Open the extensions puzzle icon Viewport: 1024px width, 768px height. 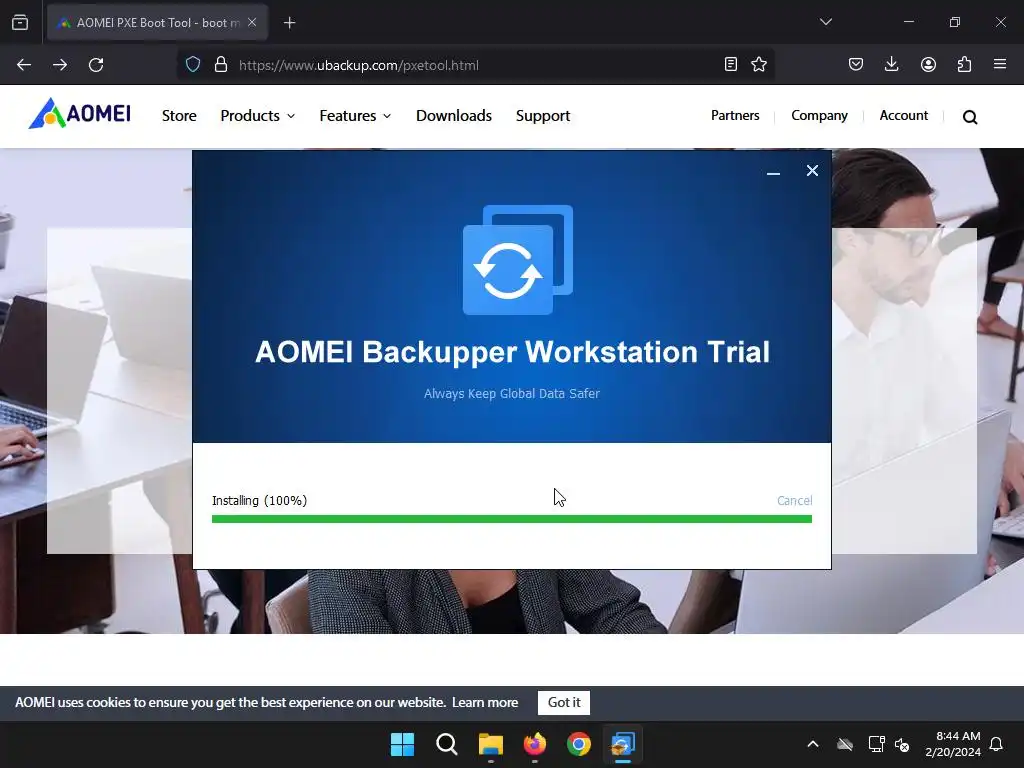(964, 64)
